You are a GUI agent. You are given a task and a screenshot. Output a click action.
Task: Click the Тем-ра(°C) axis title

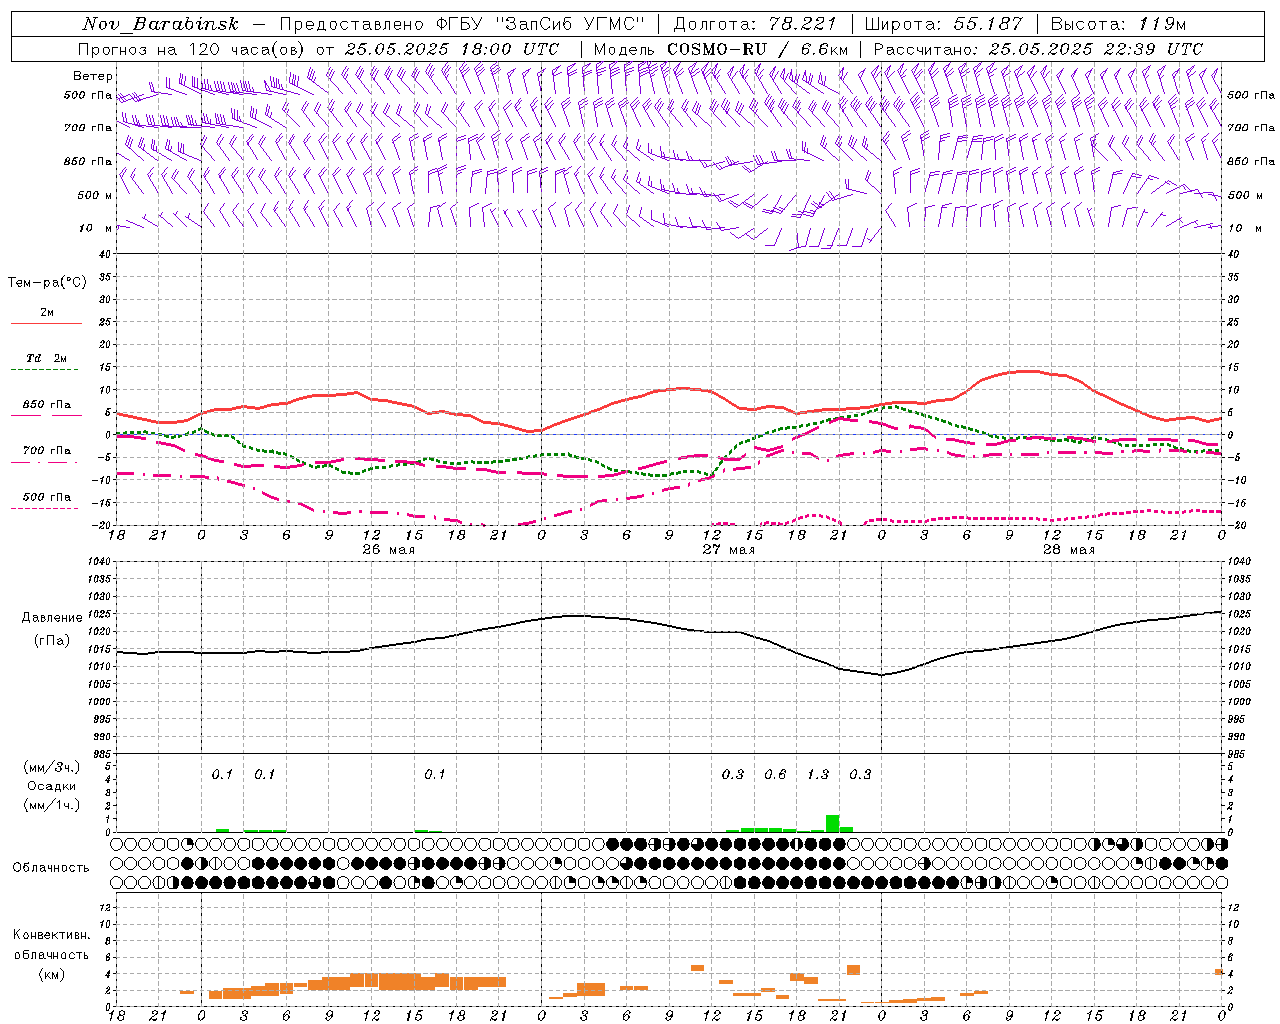coord(47,283)
